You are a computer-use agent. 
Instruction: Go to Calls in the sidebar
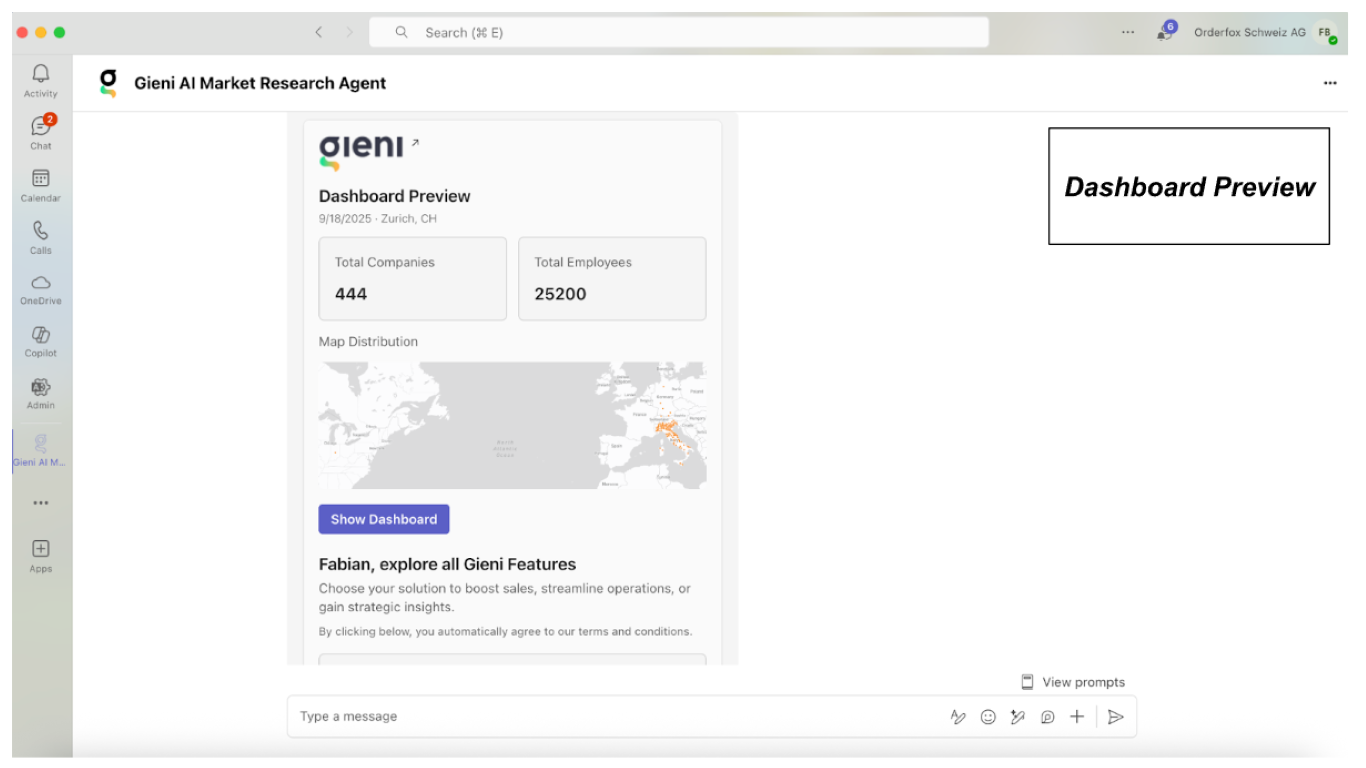pos(41,237)
